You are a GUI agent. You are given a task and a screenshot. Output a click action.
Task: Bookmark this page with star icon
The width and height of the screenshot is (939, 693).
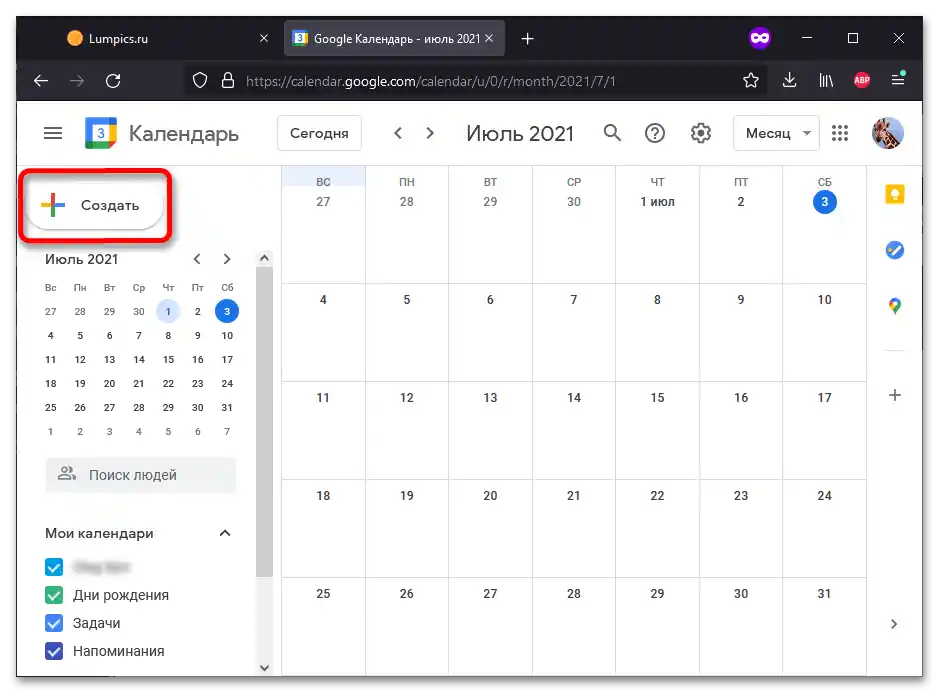tap(751, 80)
